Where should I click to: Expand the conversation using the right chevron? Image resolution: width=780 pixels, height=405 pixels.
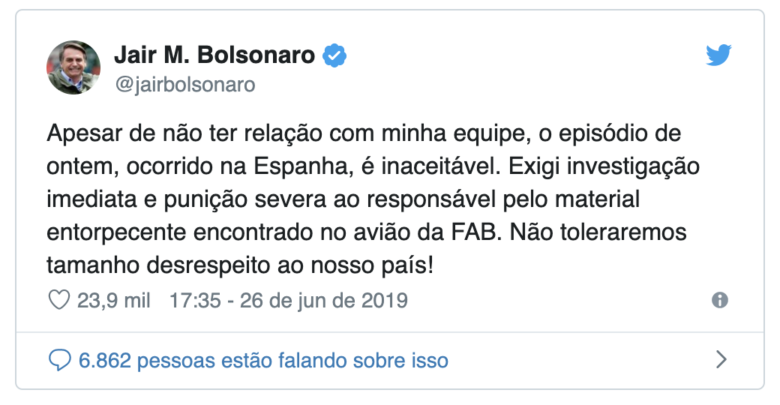[721, 360]
